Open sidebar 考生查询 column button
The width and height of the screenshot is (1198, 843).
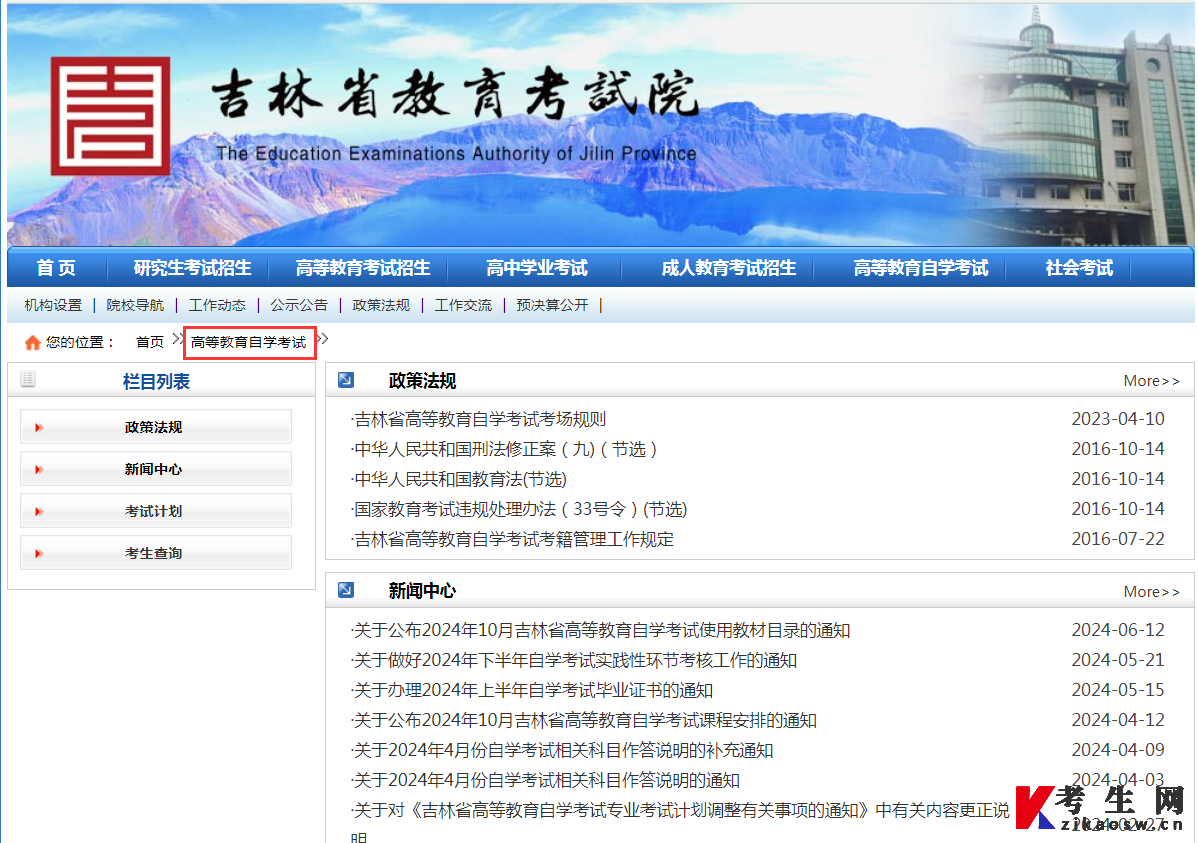[x=156, y=553]
